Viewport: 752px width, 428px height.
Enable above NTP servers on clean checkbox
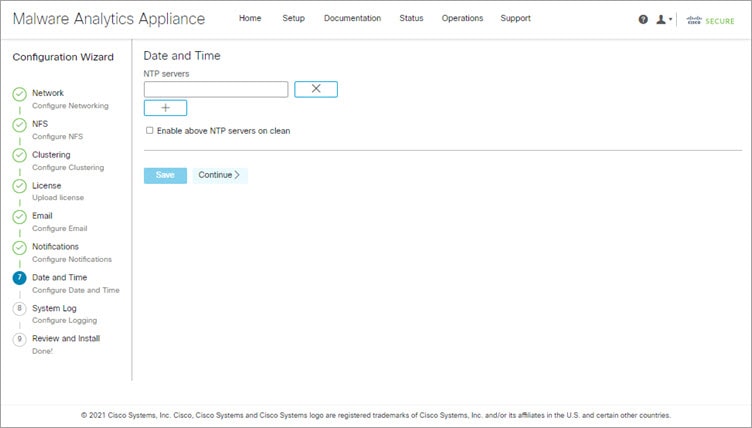150,131
